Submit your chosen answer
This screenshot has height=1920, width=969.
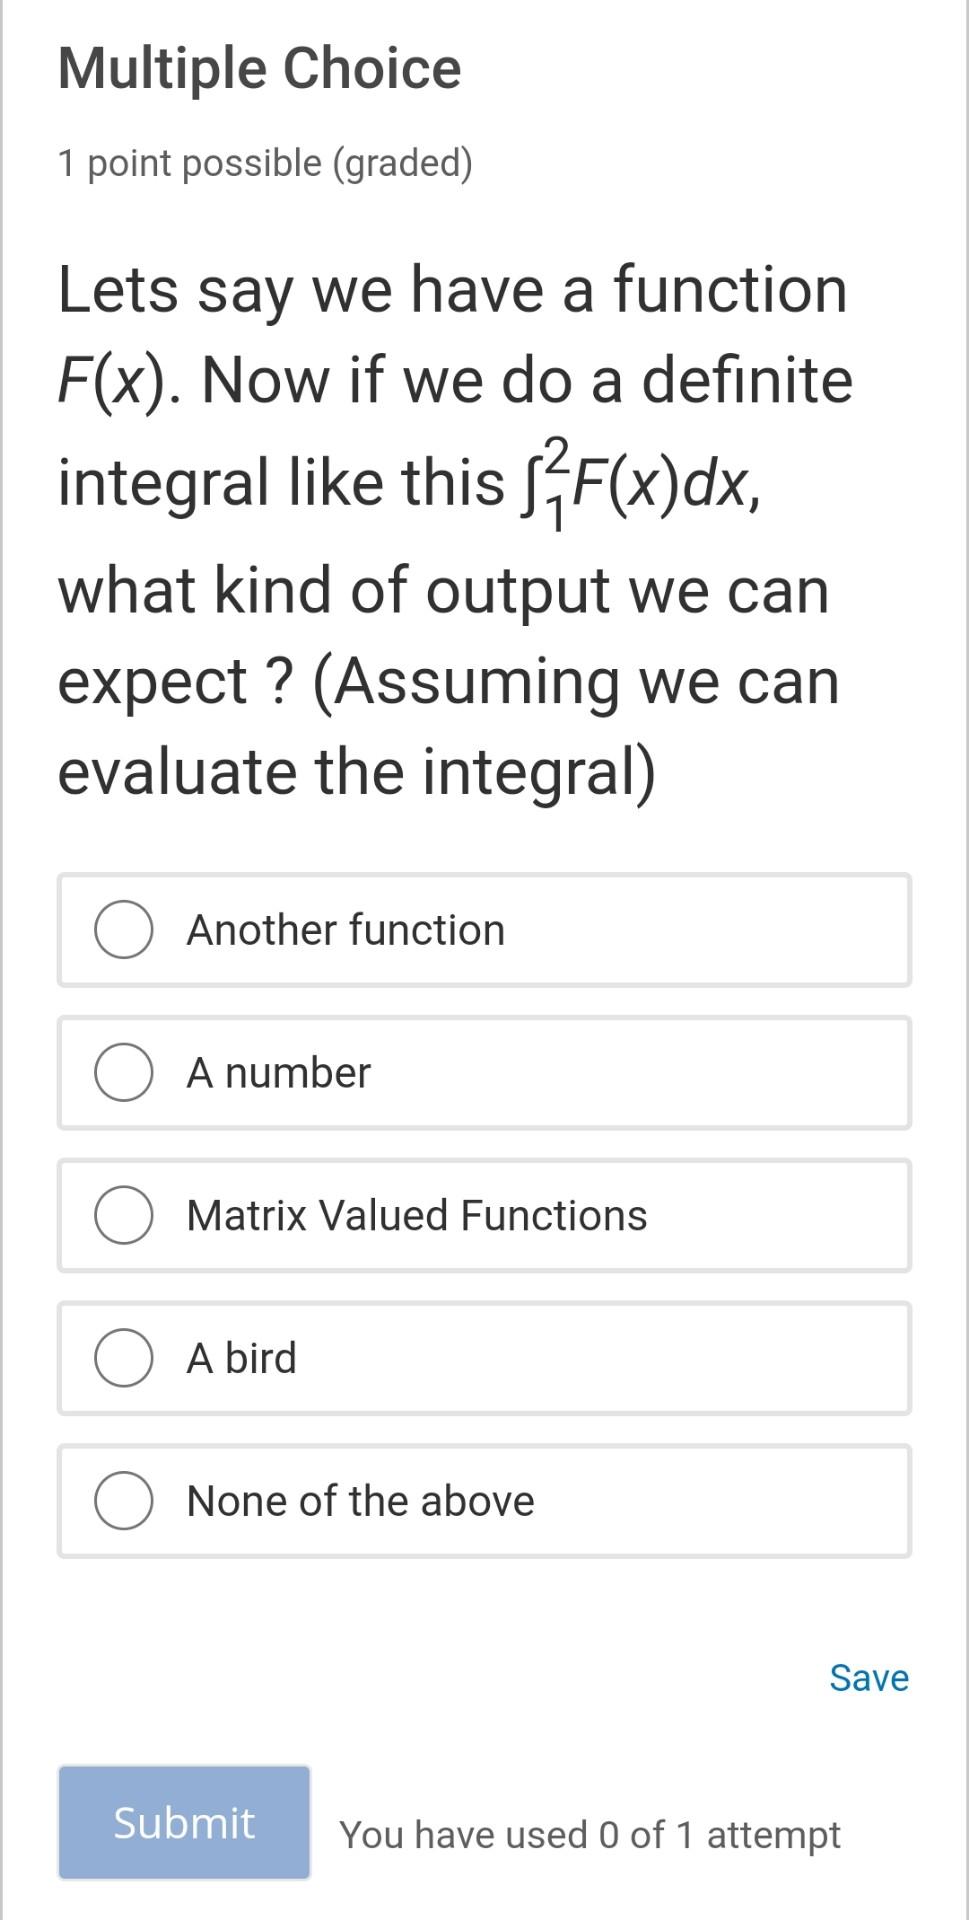[x=183, y=1822]
